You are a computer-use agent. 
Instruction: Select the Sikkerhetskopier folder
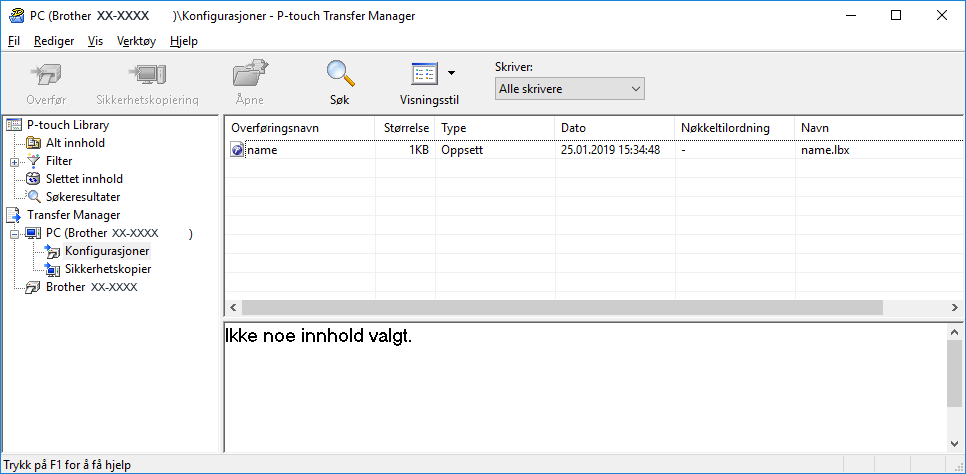point(108,269)
